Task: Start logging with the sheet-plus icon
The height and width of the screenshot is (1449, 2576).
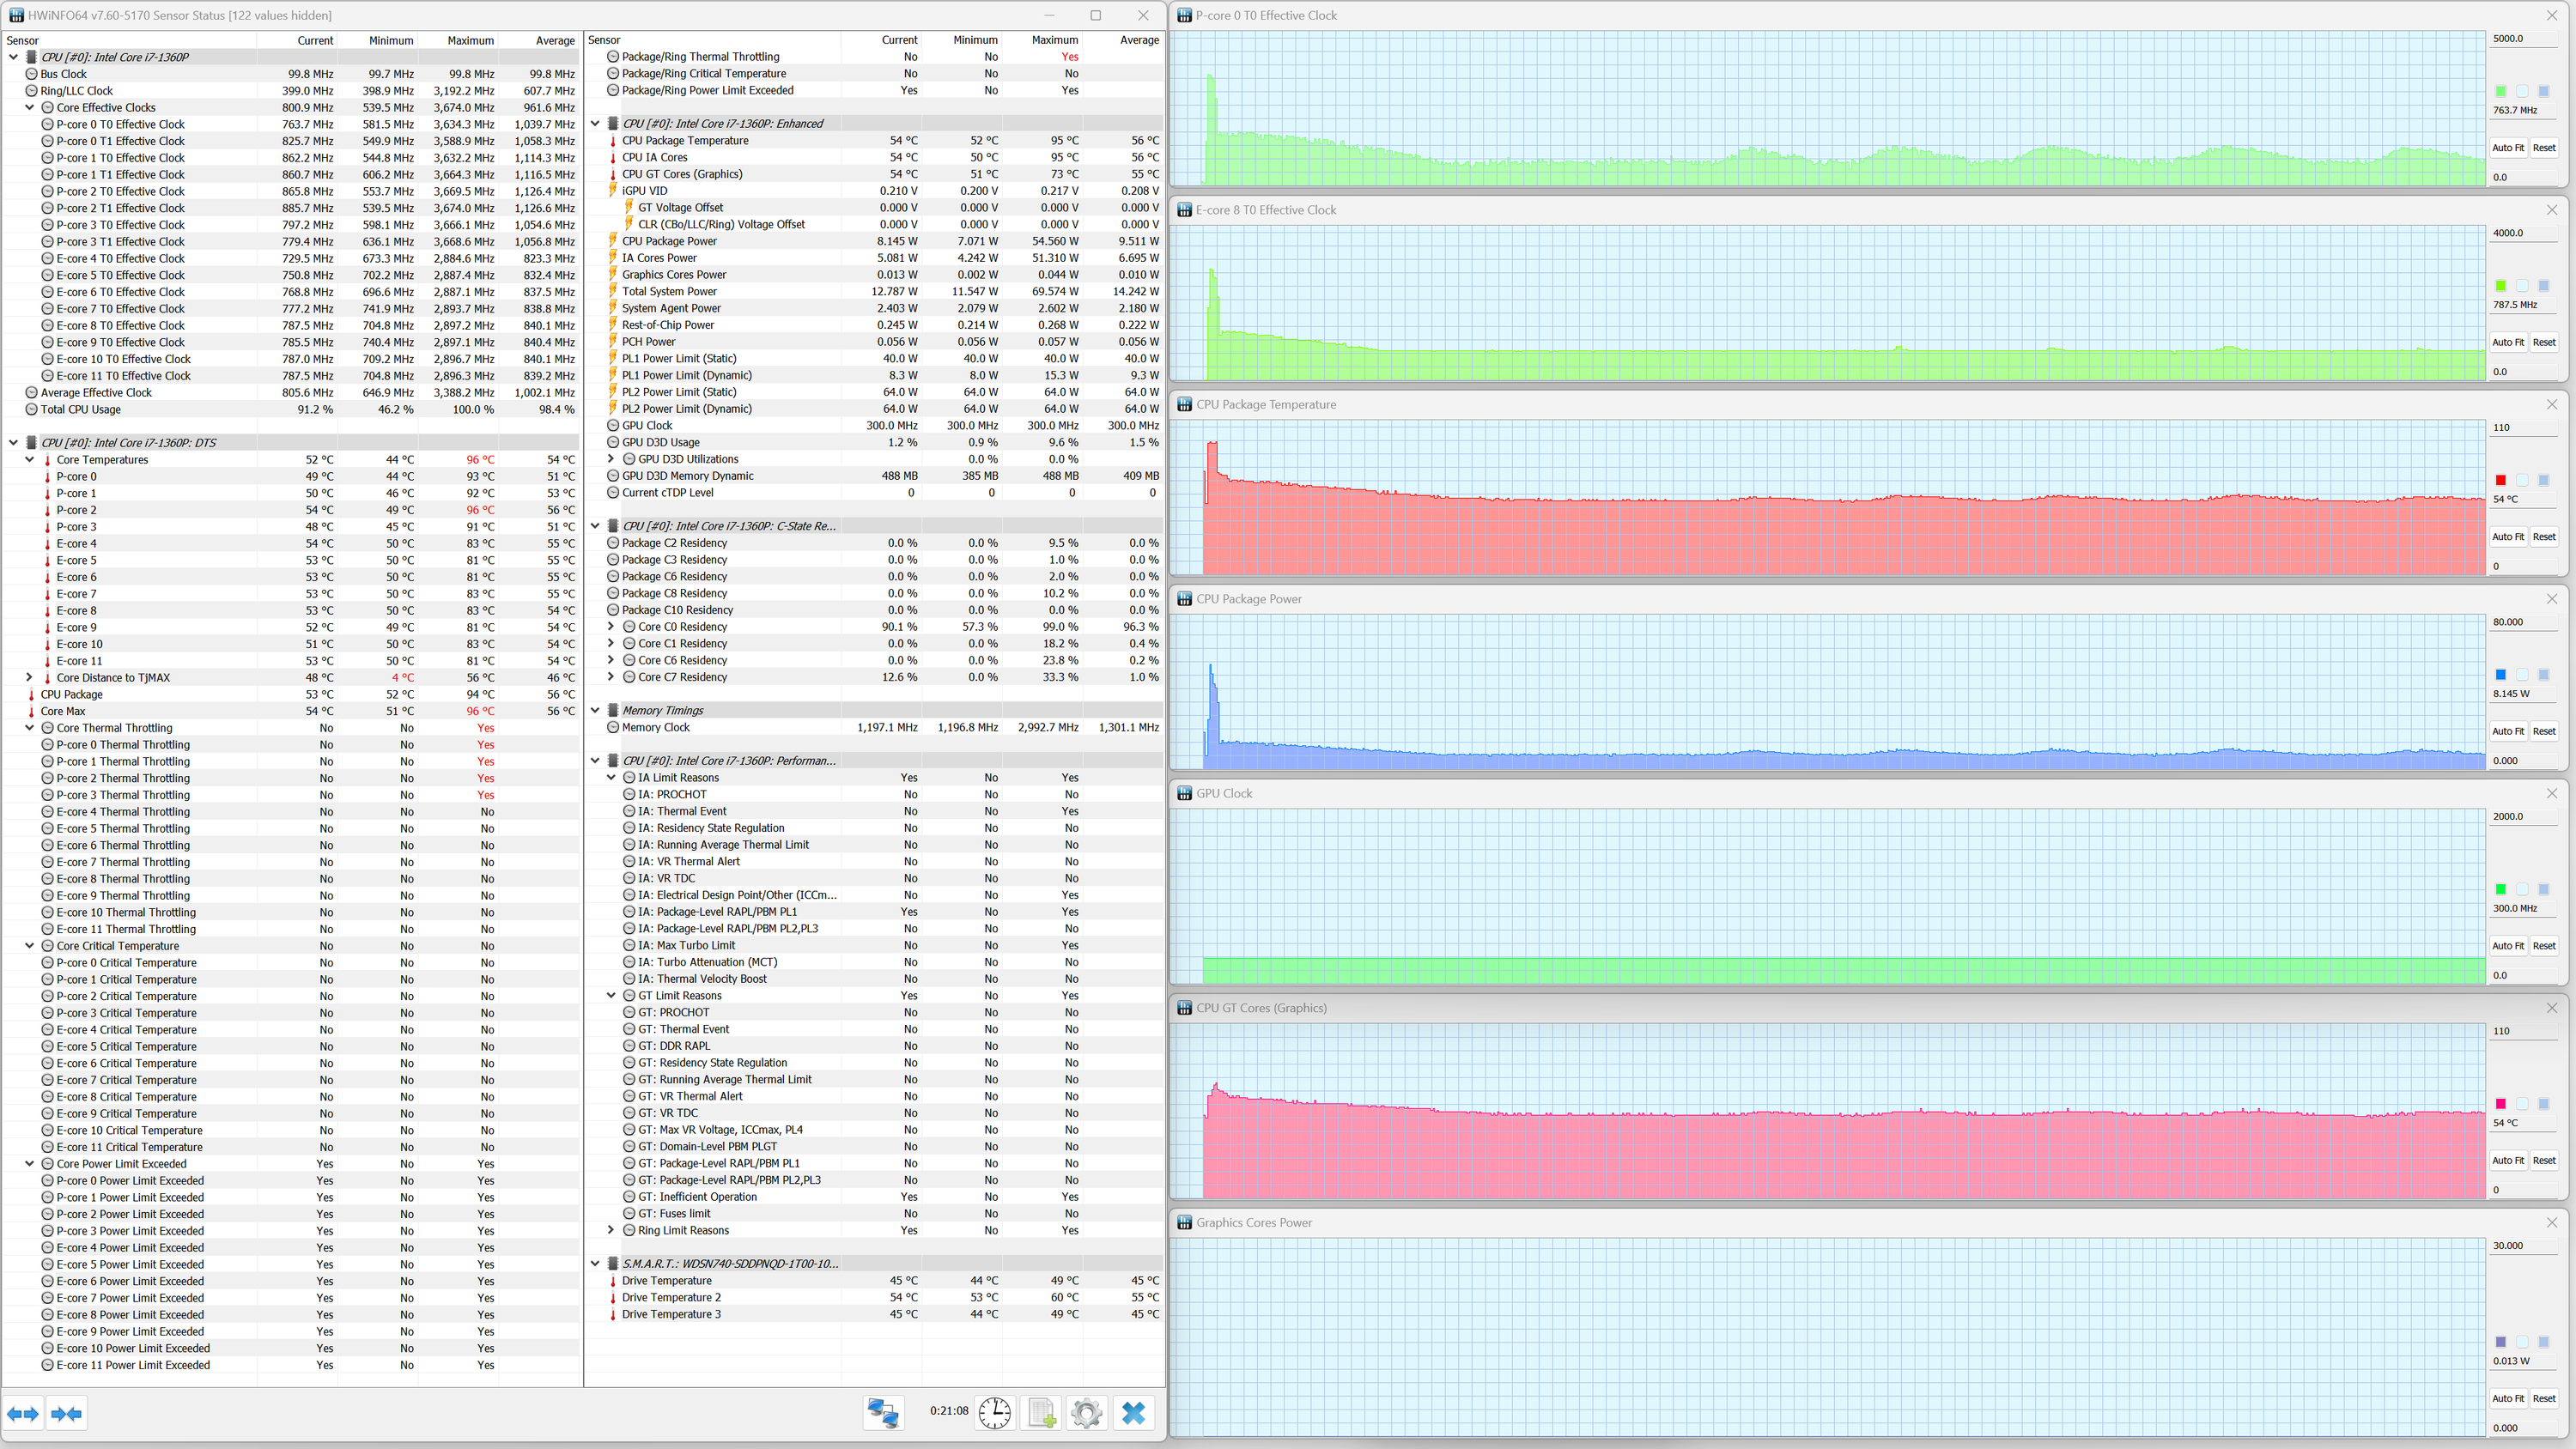Action: 1041,1412
